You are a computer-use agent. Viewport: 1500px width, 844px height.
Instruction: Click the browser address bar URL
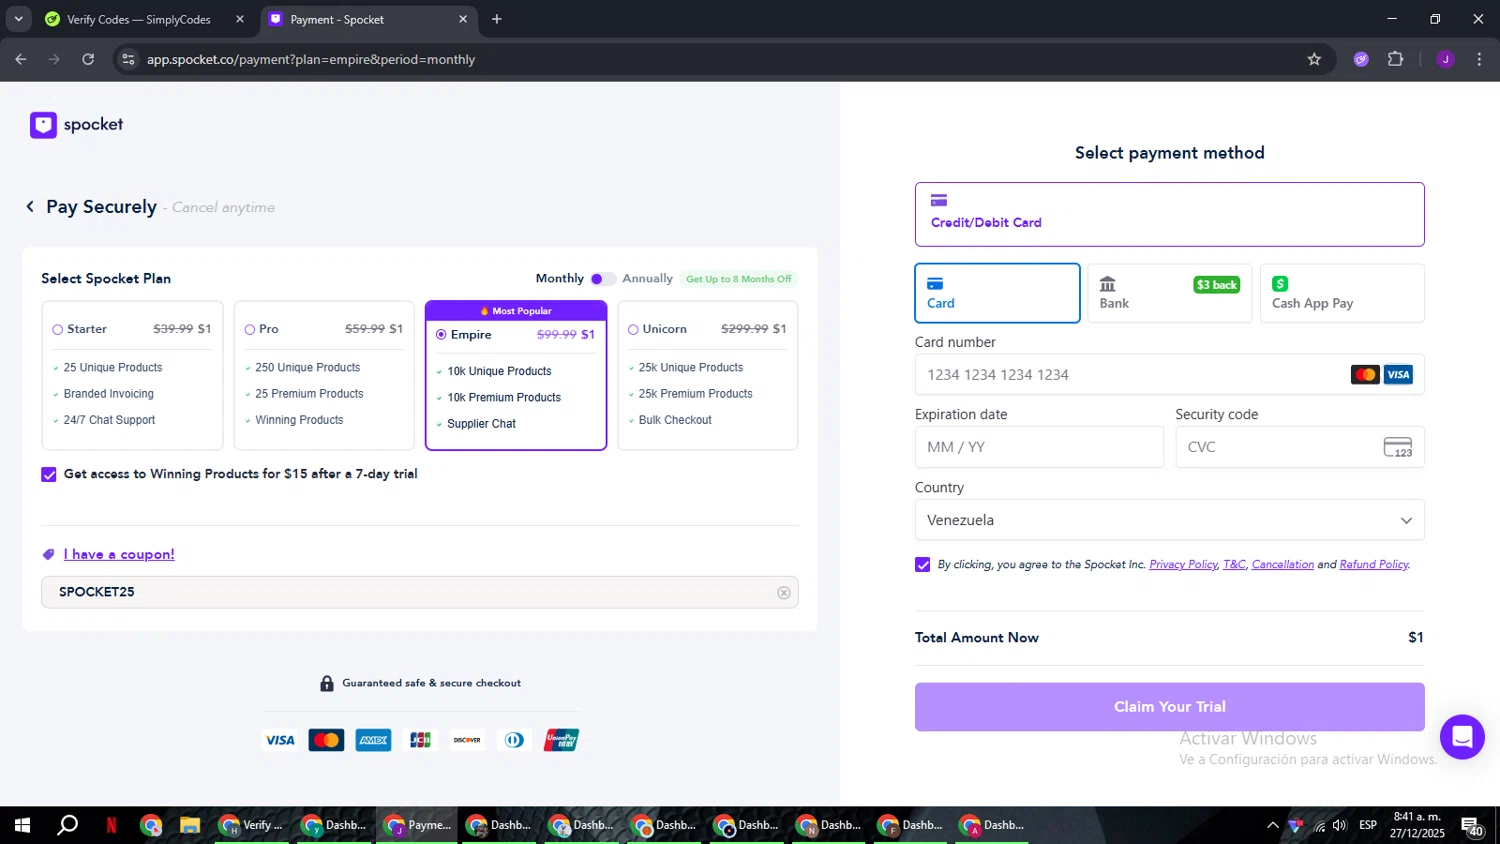click(x=311, y=59)
